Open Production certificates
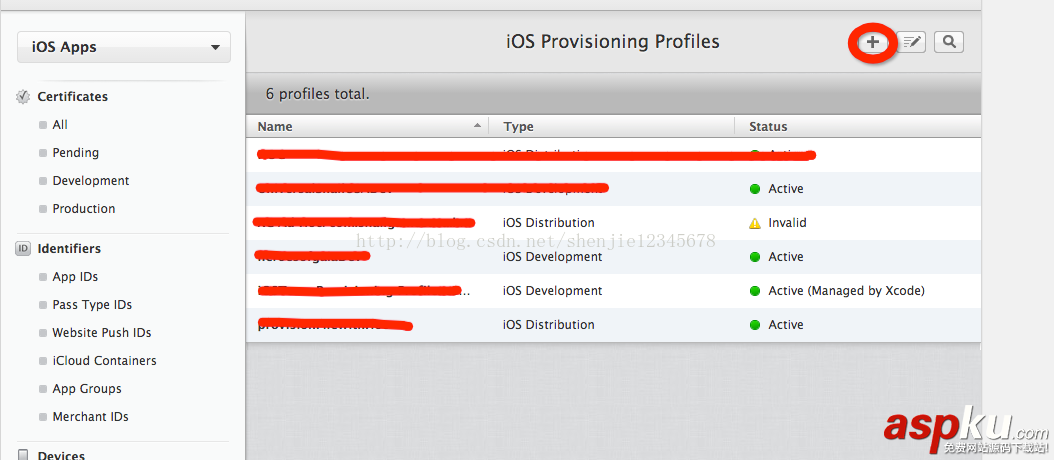1054x460 pixels. (83, 209)
